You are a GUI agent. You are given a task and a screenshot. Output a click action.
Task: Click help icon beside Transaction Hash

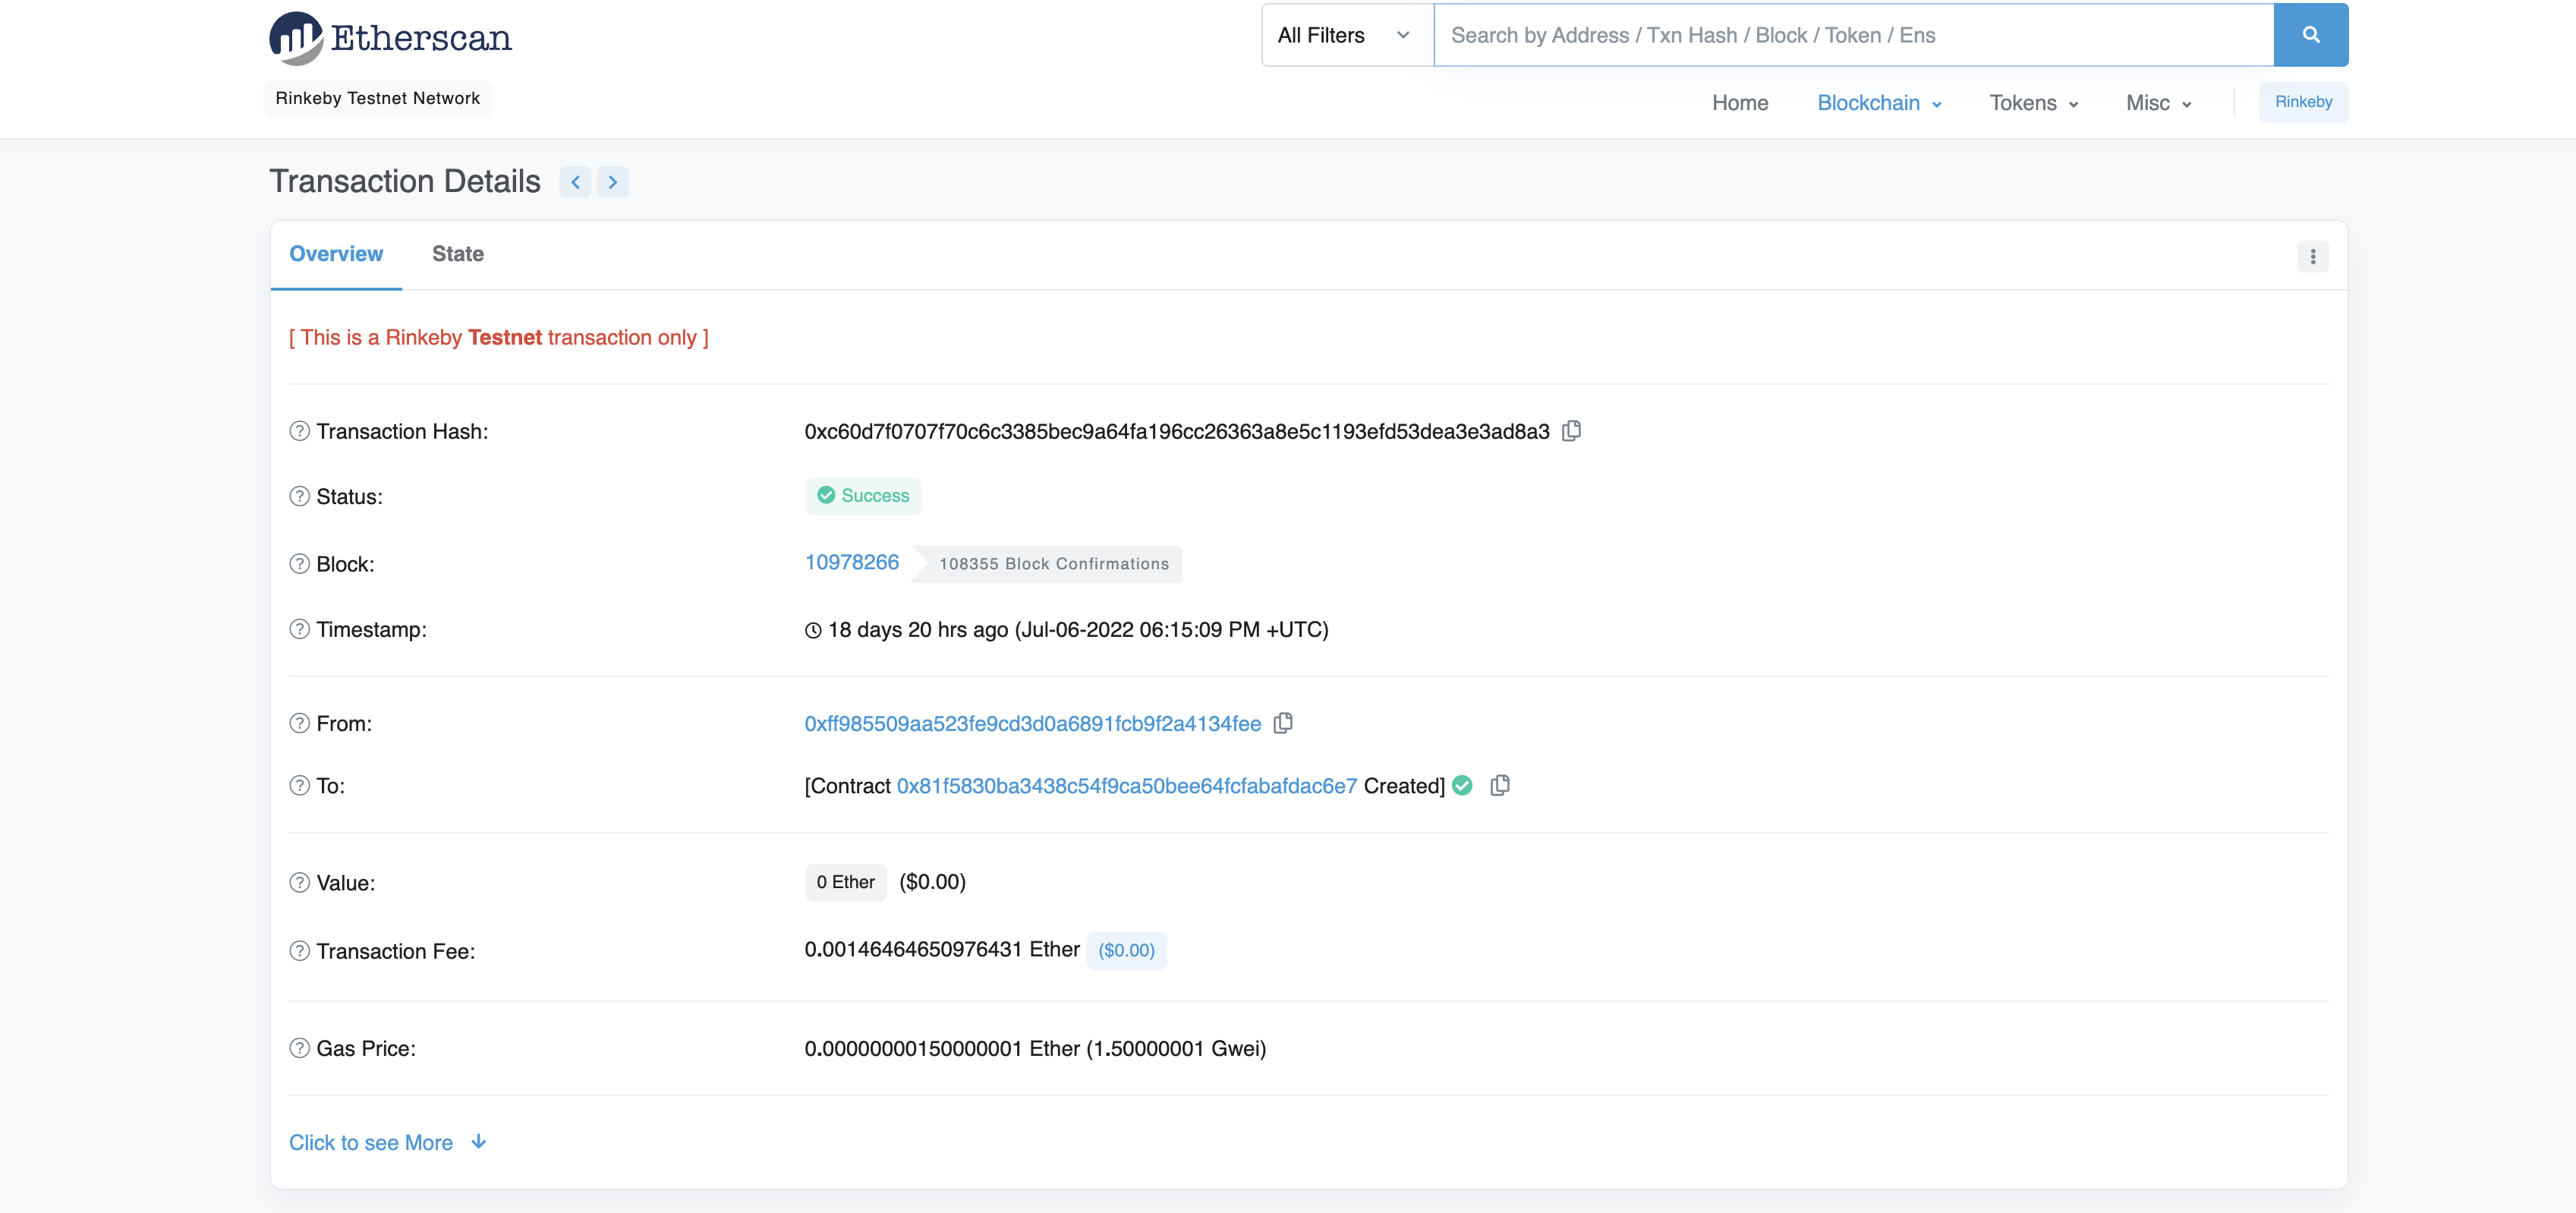click(x=299, y=431)
